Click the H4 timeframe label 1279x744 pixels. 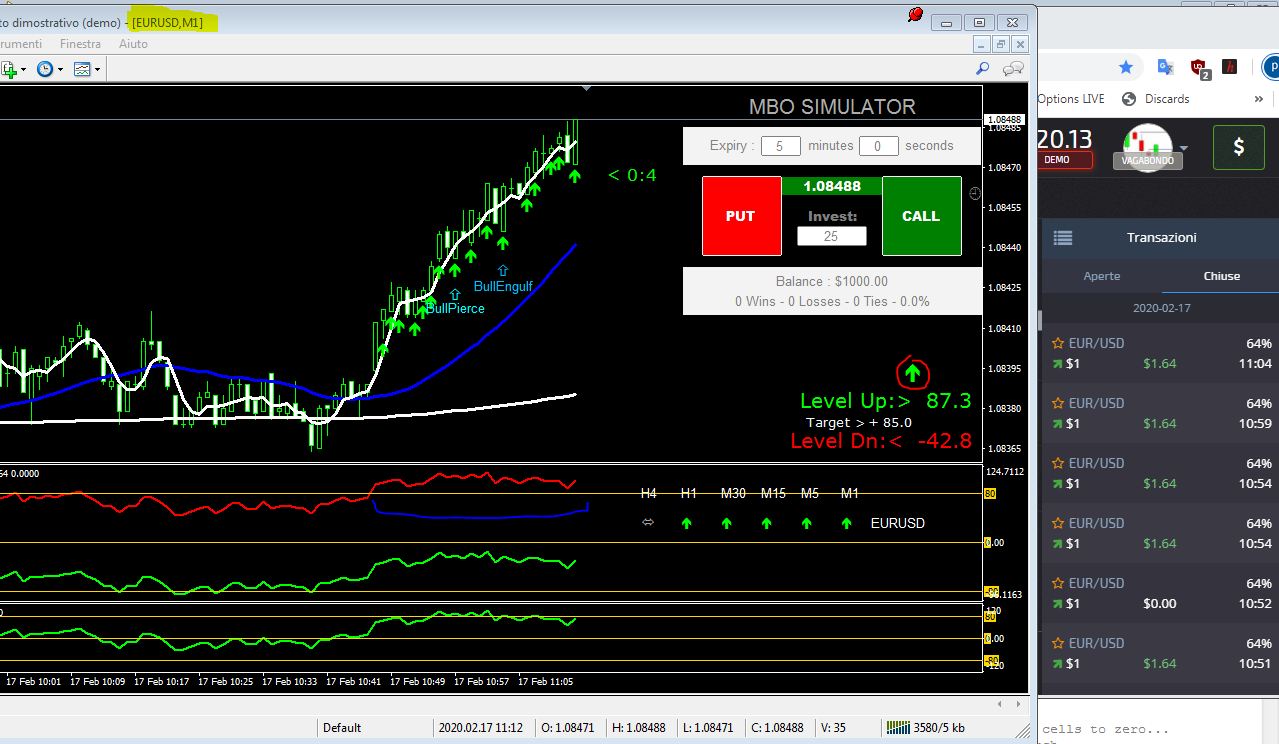[x=649, y=493]
